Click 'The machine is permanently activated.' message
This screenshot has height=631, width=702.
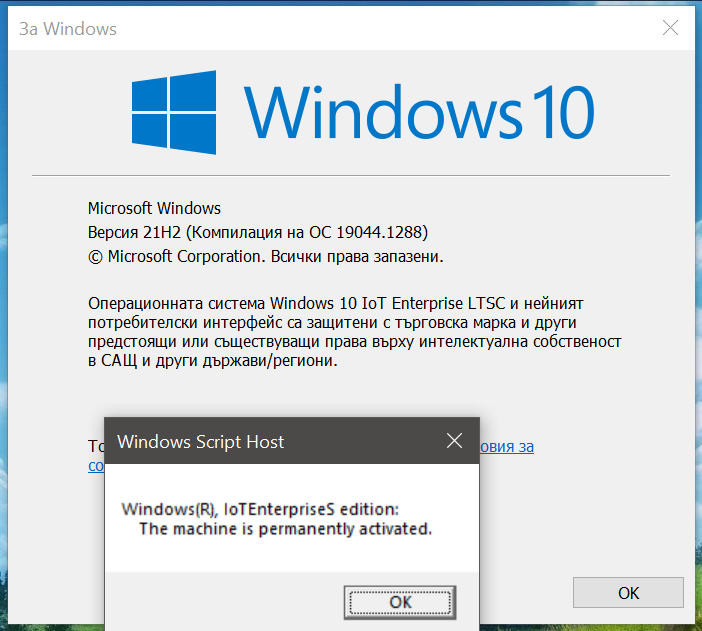coord(285,529)
